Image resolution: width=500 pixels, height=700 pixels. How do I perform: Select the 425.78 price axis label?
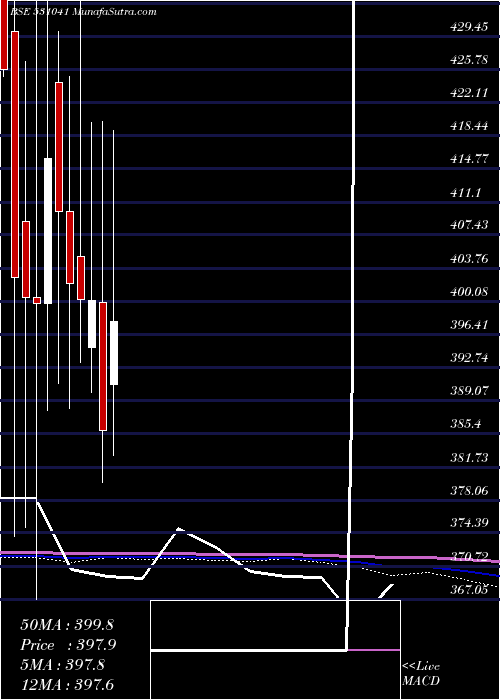(469, 60)
